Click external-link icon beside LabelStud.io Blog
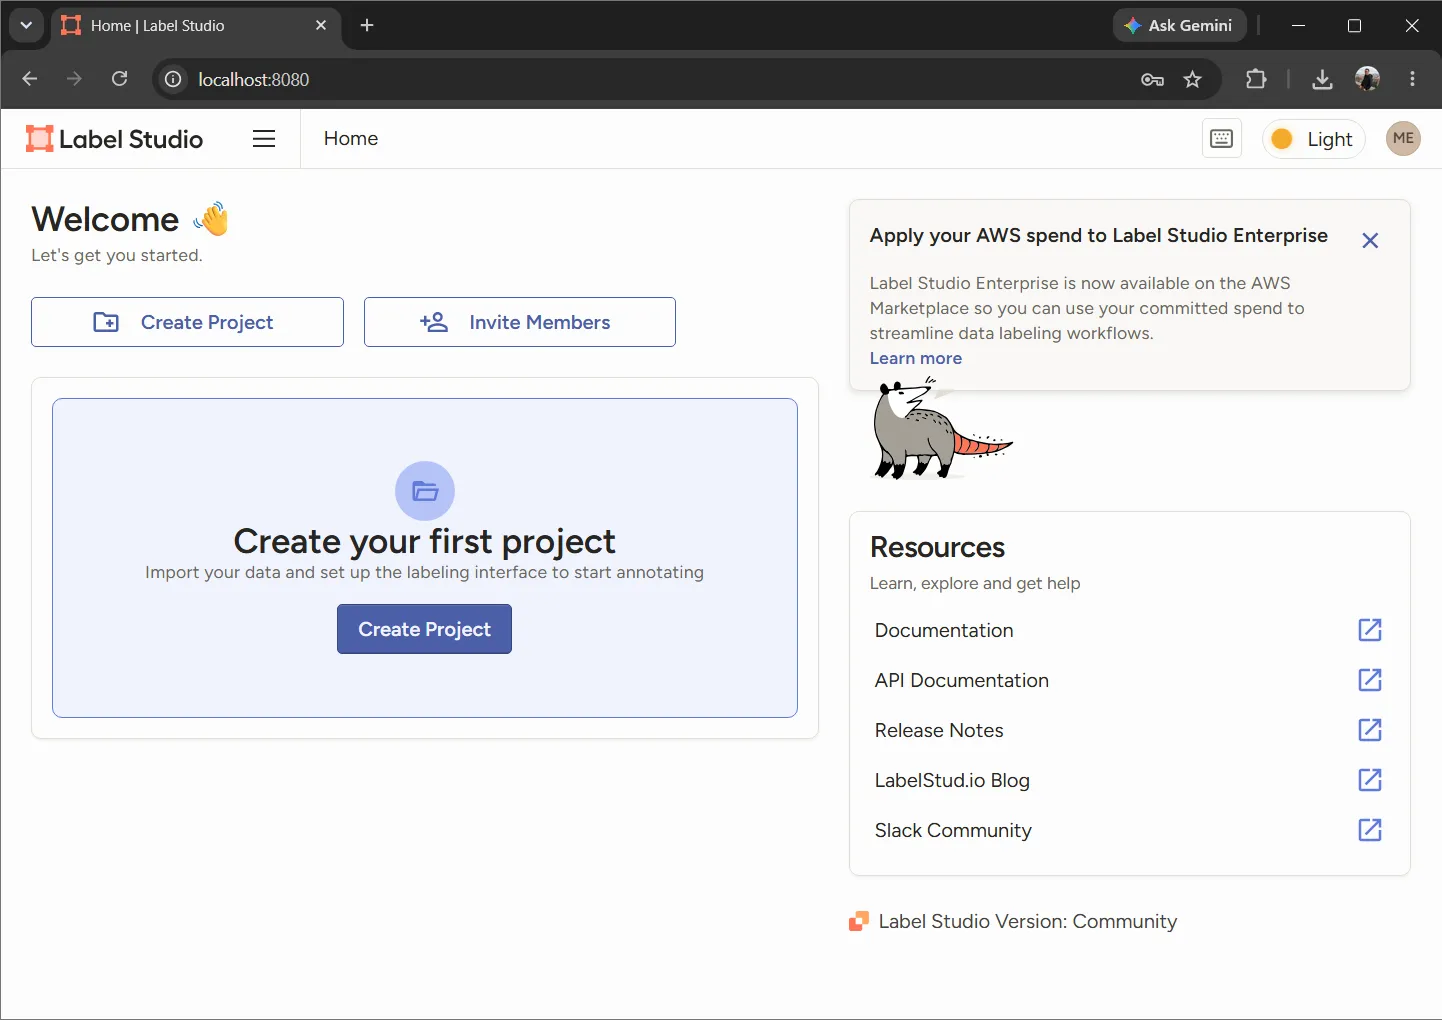The image size is (1442, 1020). [1370, 780]
